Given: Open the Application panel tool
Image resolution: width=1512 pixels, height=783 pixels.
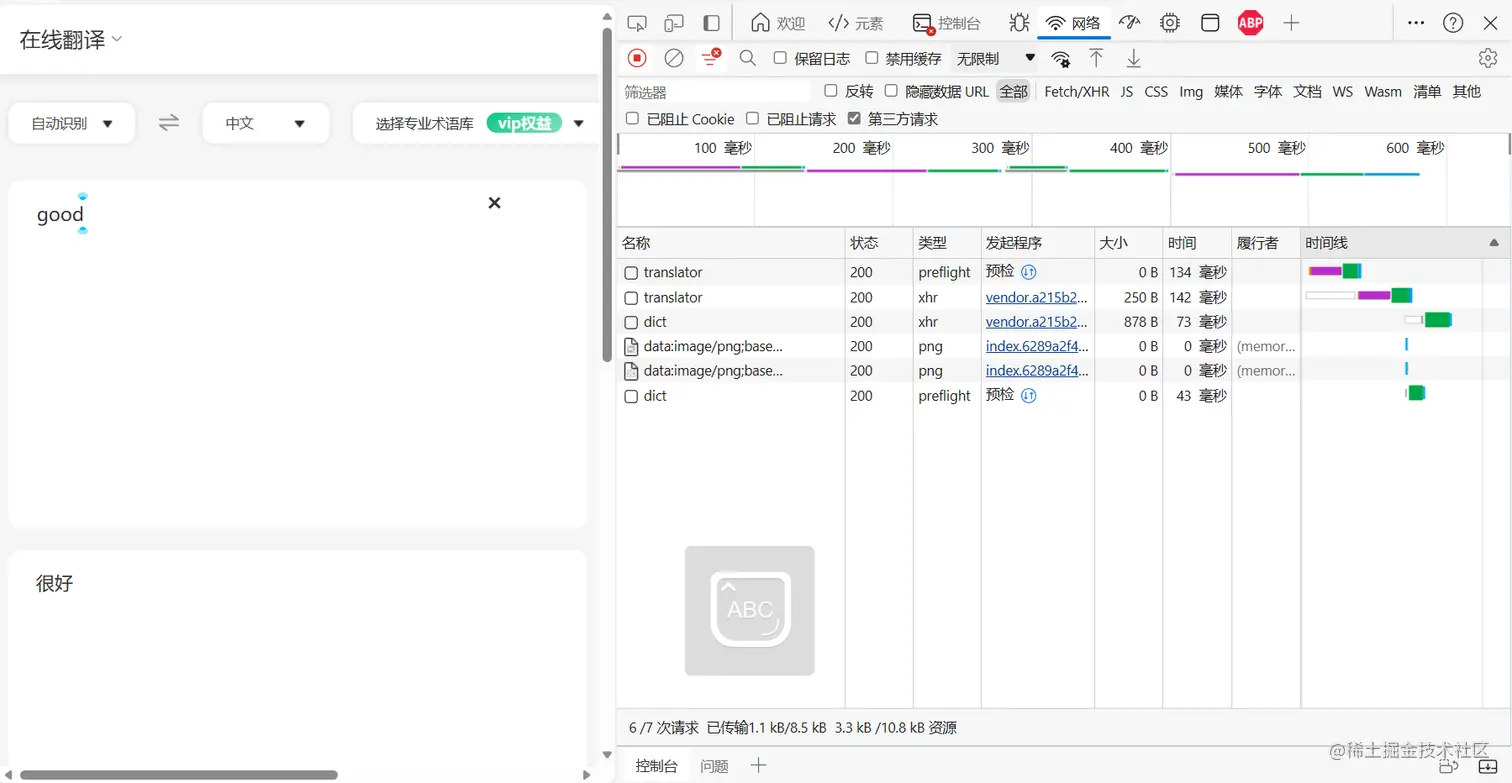Looking at the screenshot, I should click(1210, 23).
